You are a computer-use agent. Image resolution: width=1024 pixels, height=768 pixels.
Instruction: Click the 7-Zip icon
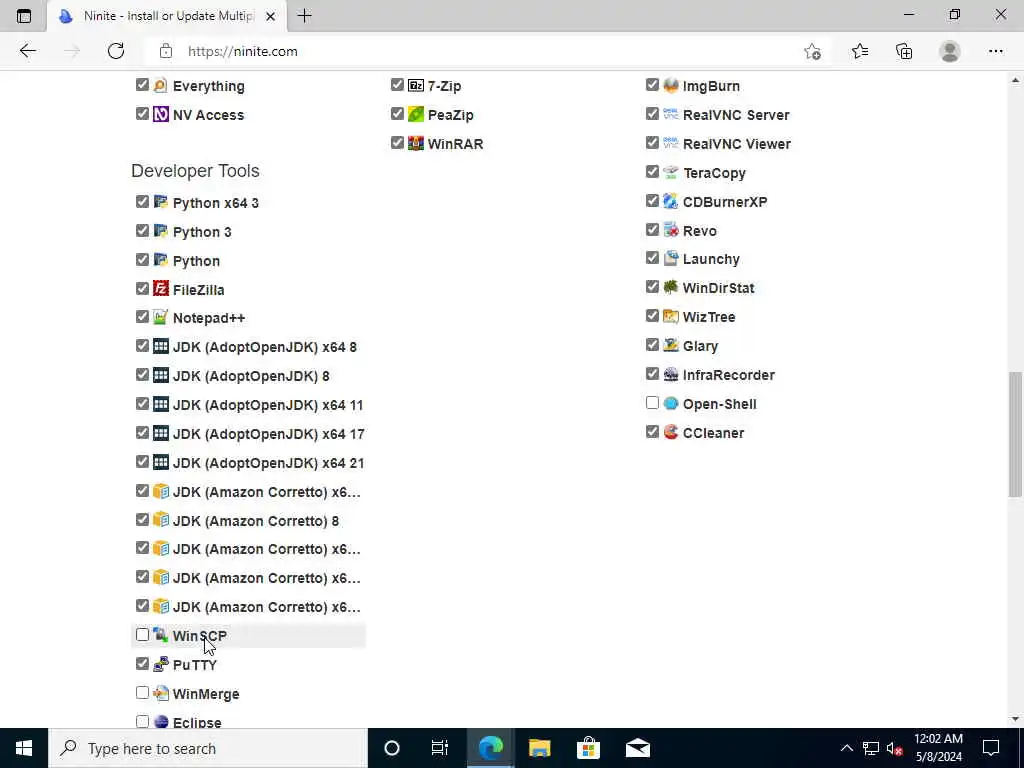415,86
